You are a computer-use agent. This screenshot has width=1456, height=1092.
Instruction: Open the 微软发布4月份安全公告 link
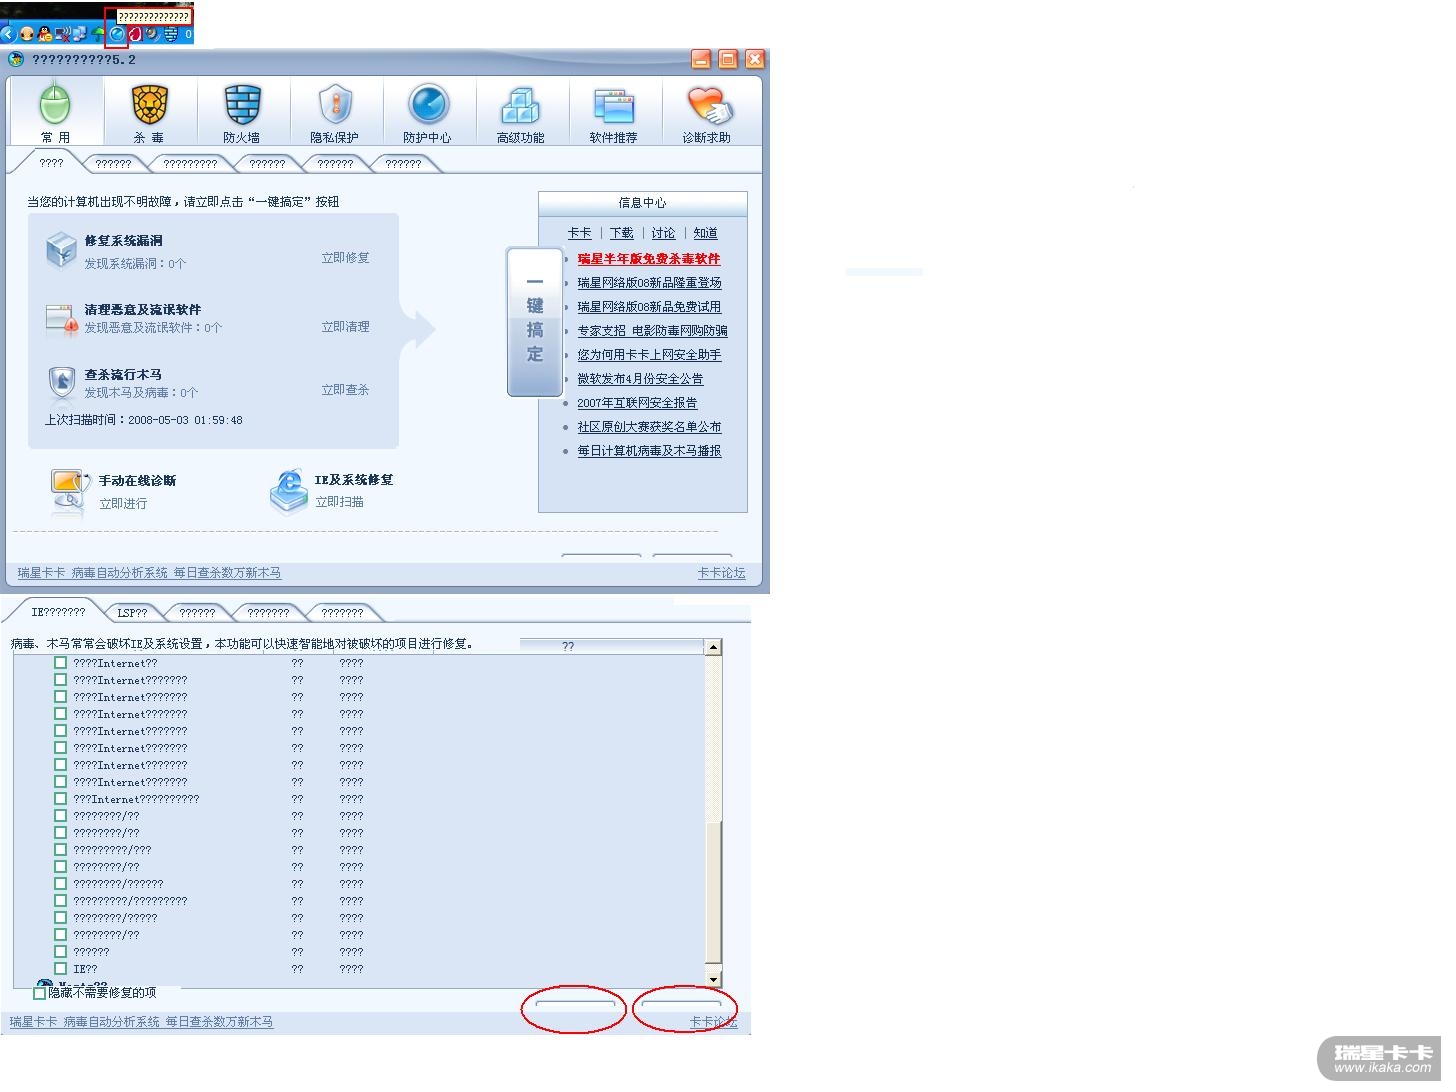pos(640,379)
